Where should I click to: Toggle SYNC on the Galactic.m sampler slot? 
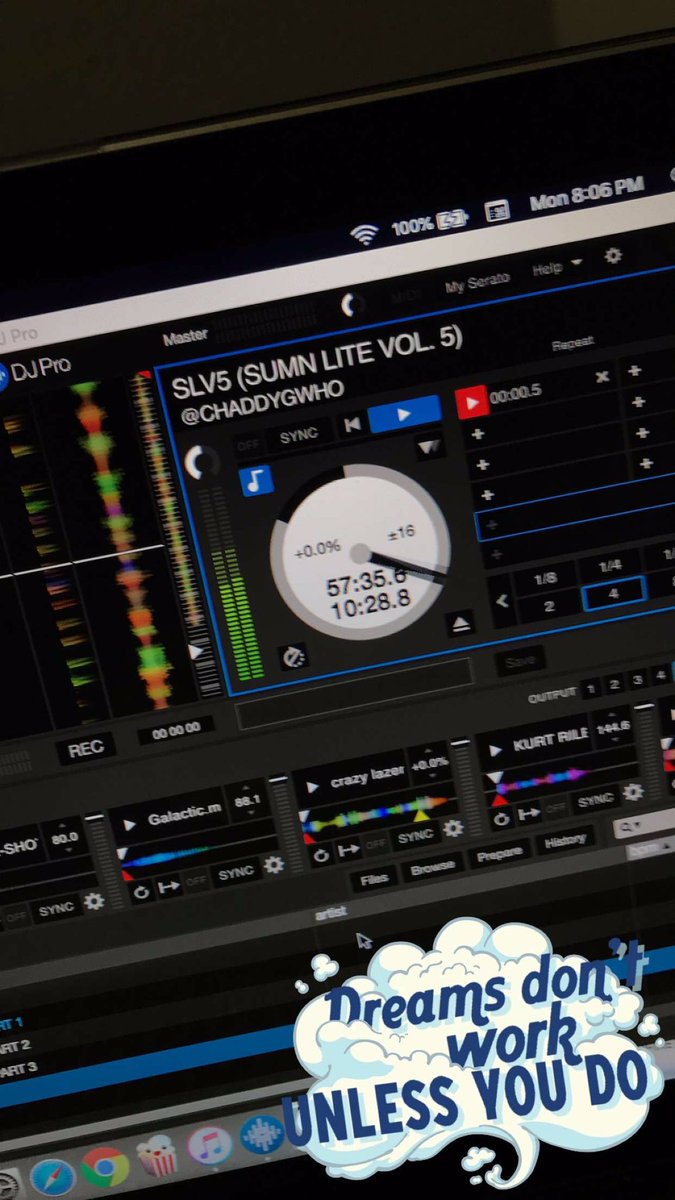[236, 873]
